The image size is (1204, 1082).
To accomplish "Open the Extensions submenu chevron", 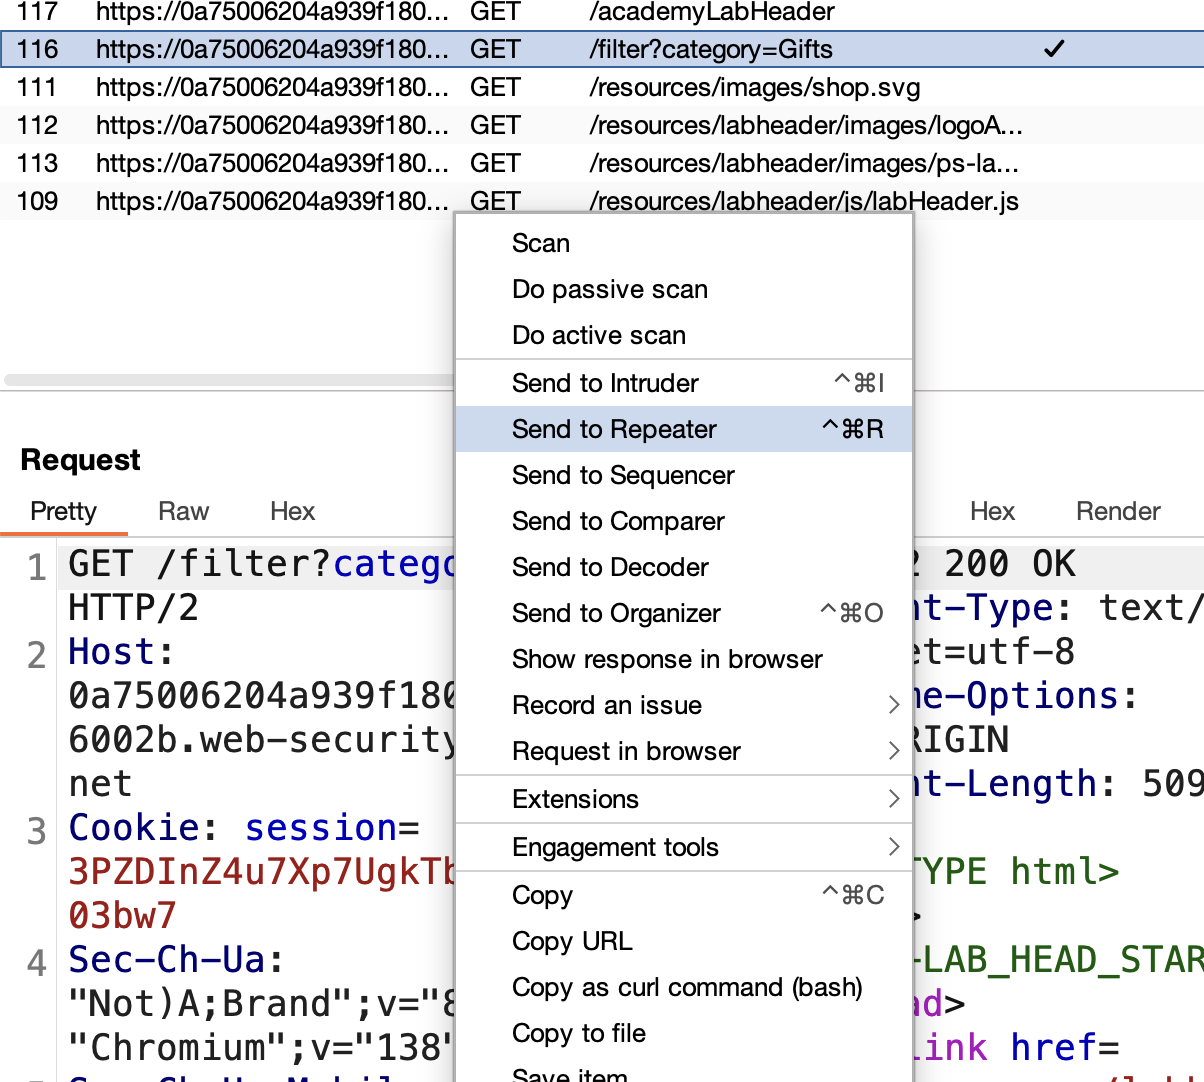I will tap(894, 799).
